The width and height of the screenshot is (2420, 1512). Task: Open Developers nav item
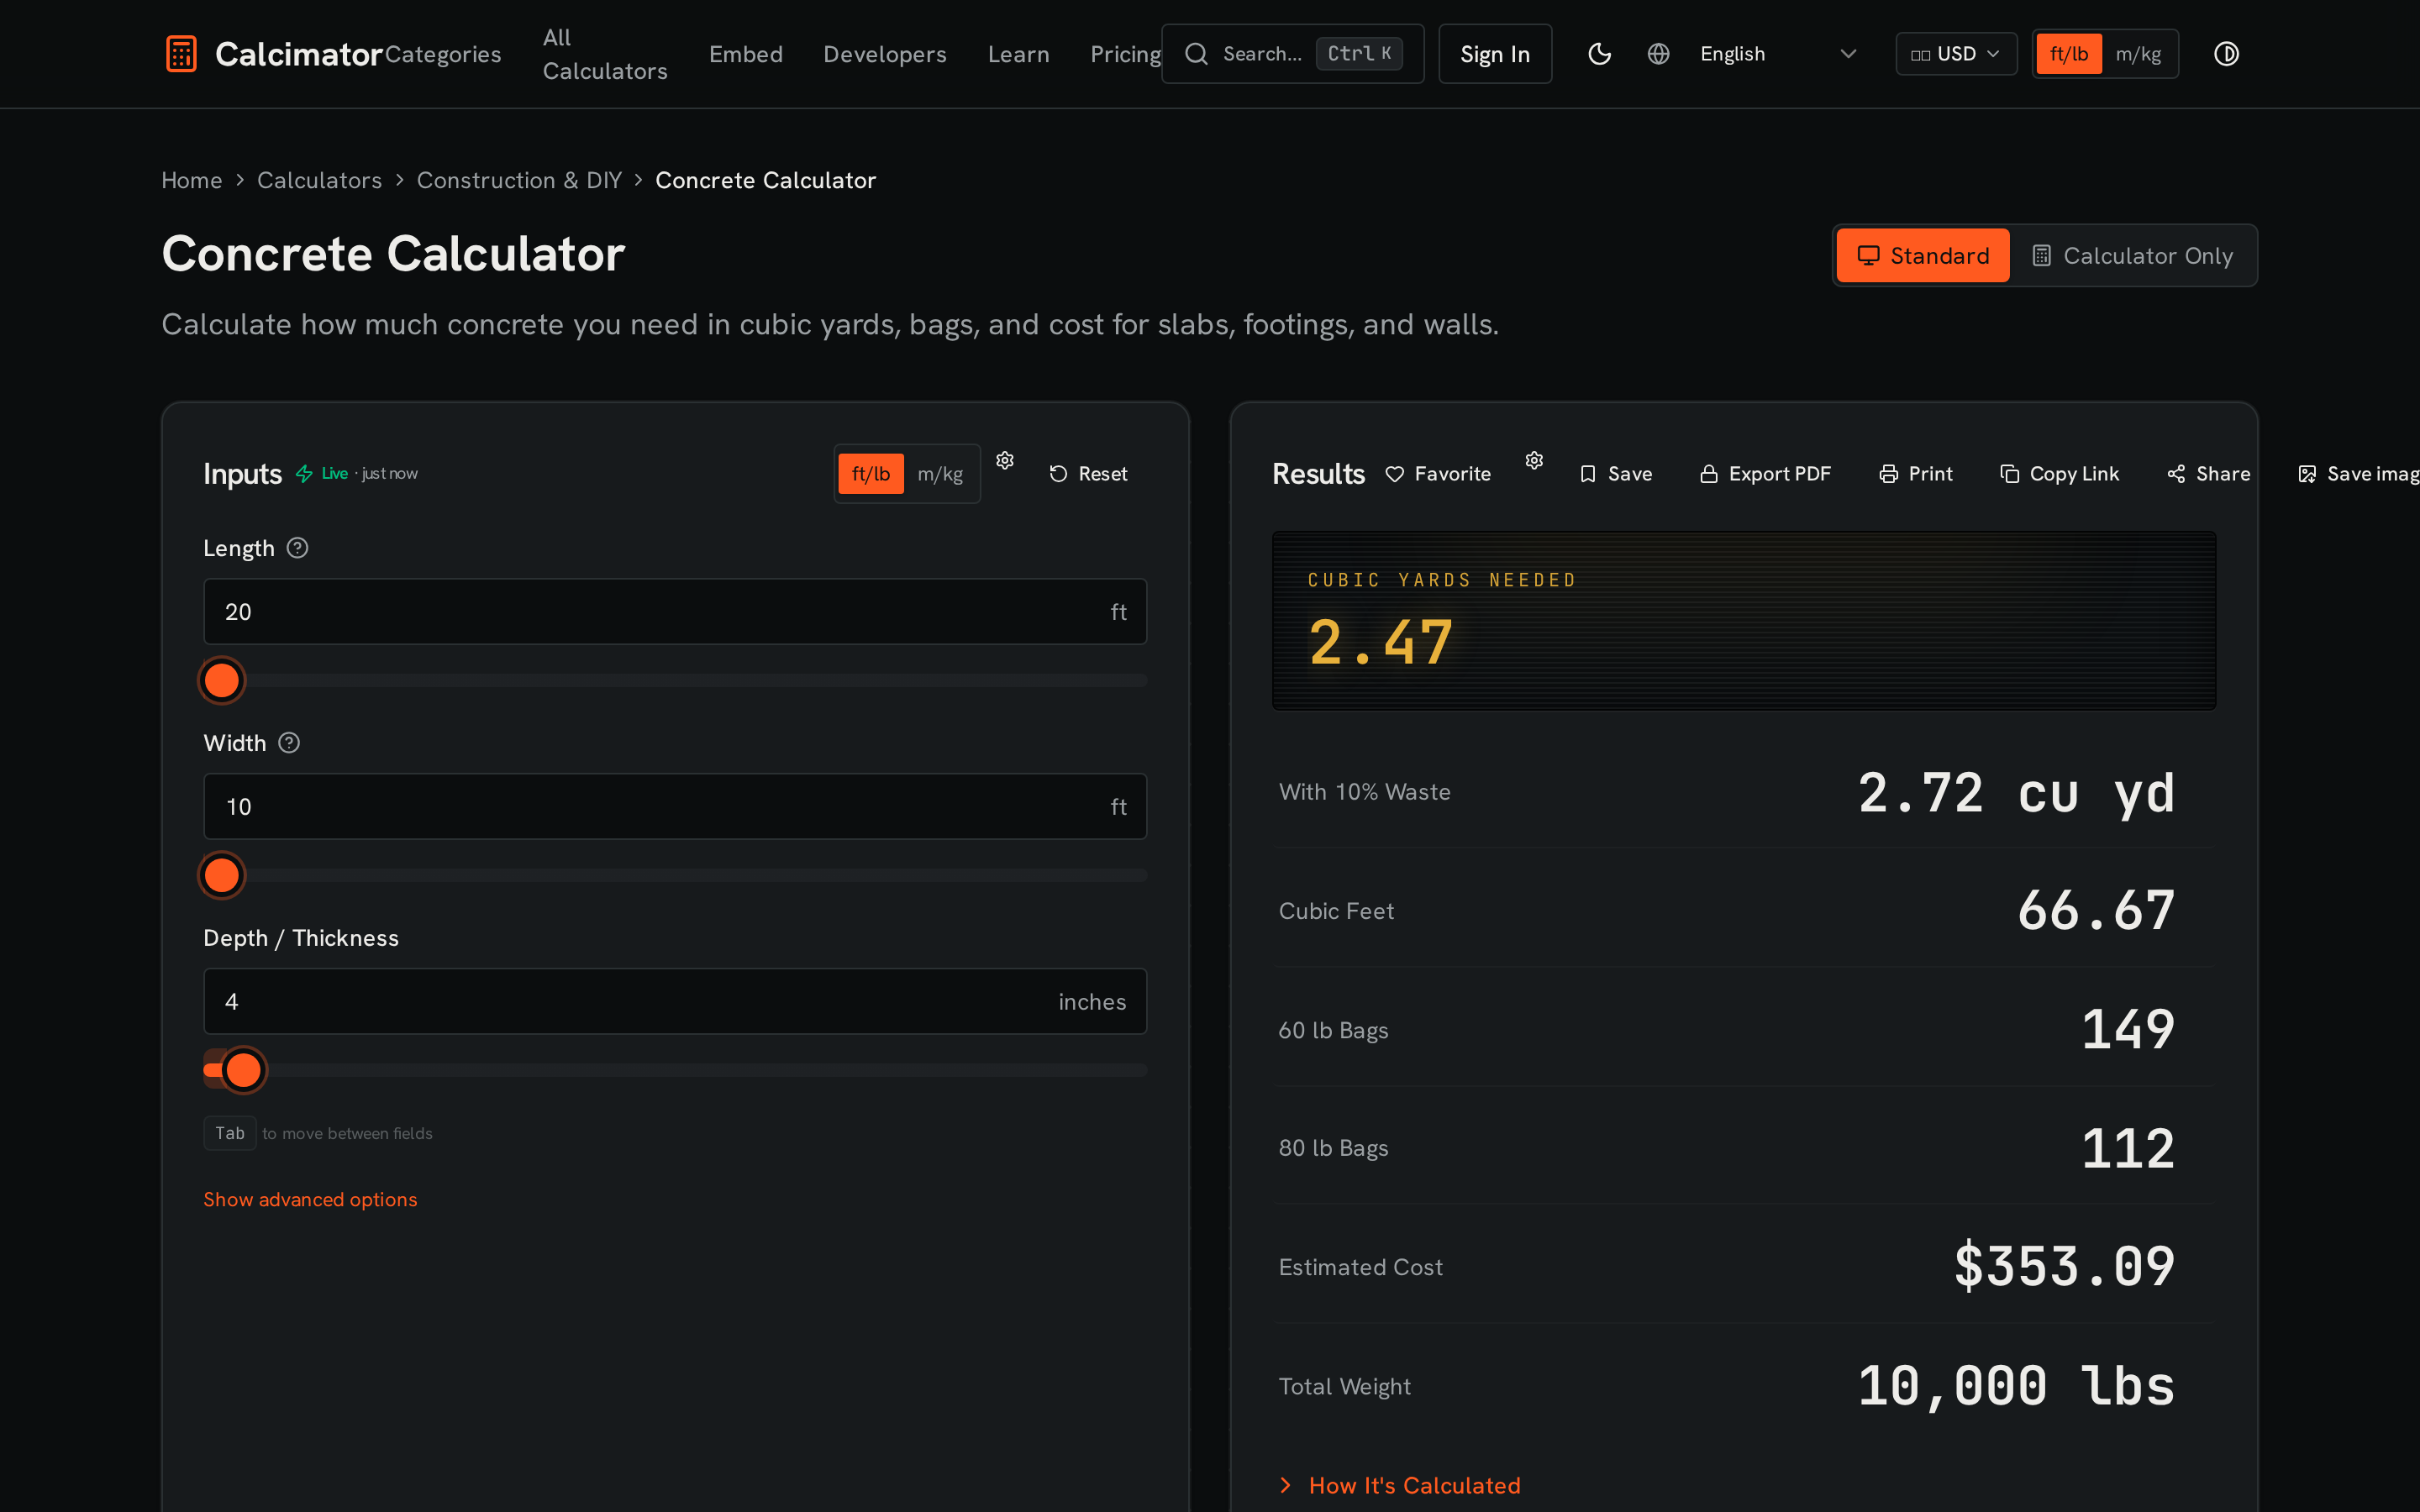[x=885, y=54]
